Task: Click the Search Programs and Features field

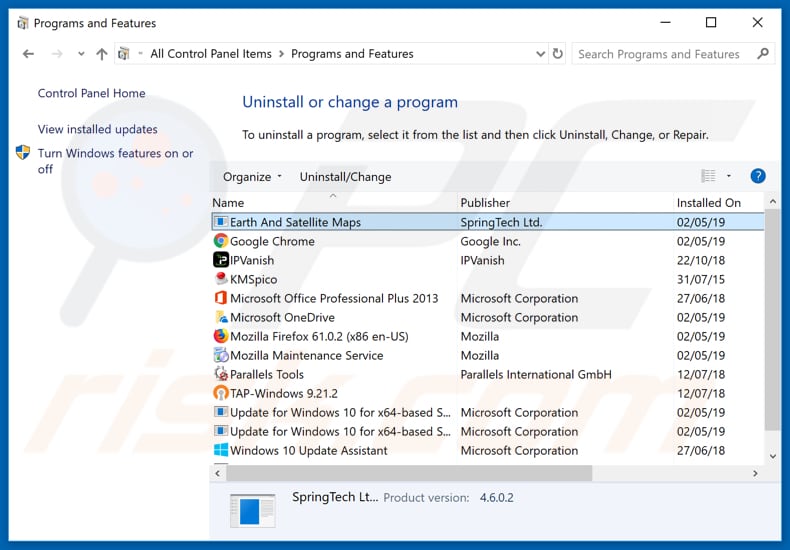Action: [673, 54]
